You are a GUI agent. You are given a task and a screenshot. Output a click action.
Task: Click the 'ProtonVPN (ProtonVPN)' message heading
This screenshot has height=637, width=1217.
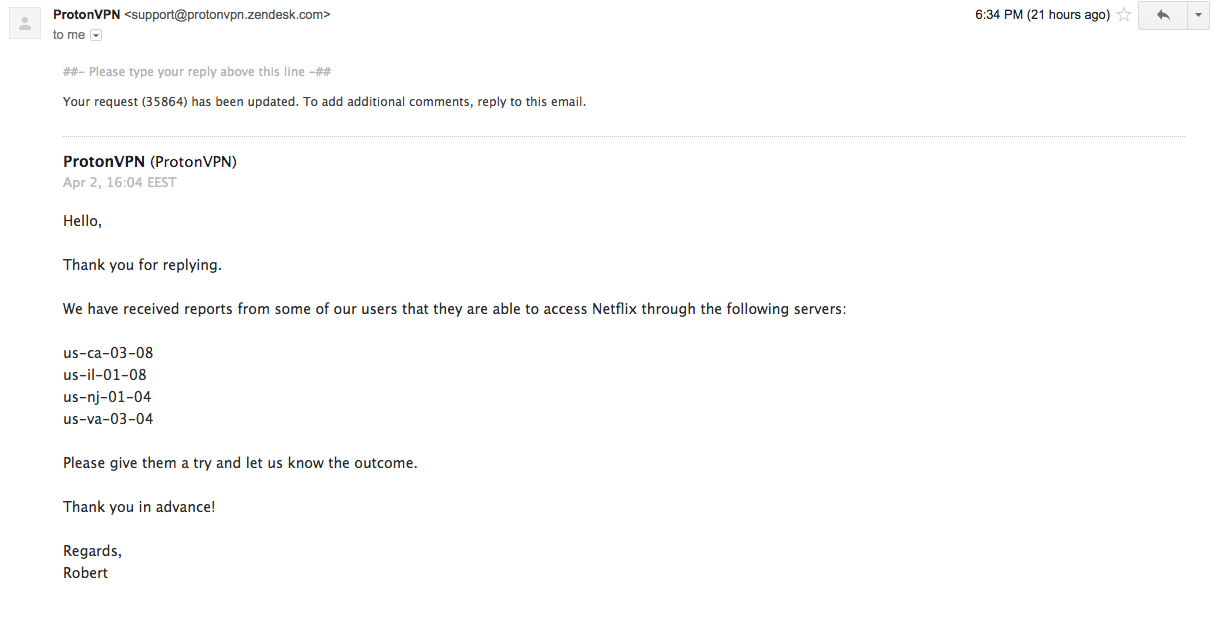tap(150, 161)
